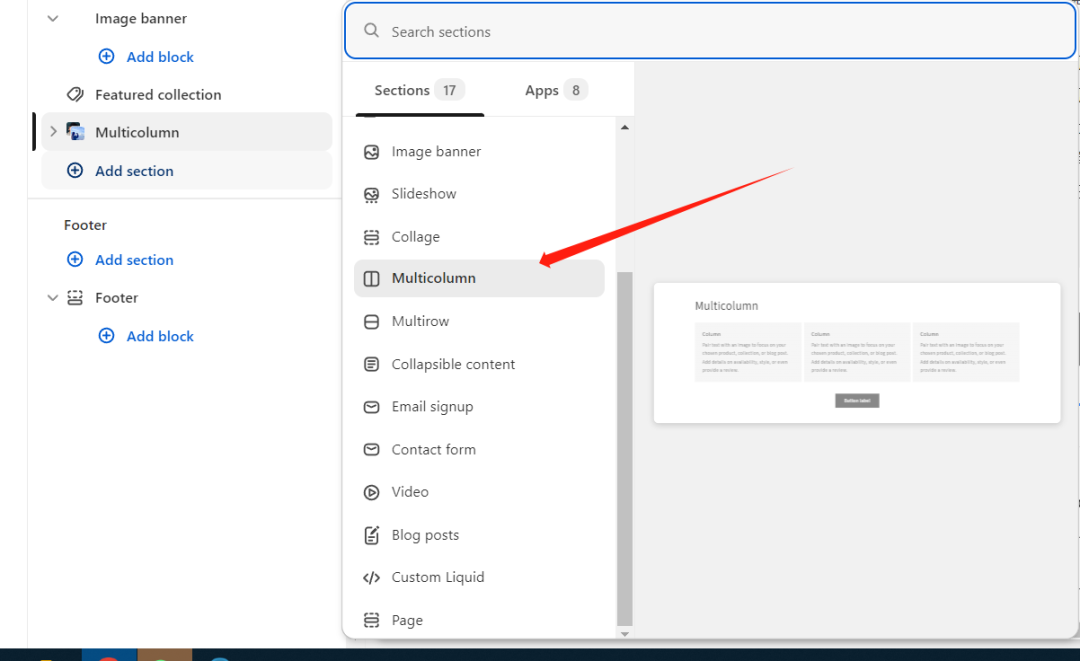The width and height of the screenshot is (1080, 661).
Task: Click the Multirow section icon
Action: pos(371,322)
